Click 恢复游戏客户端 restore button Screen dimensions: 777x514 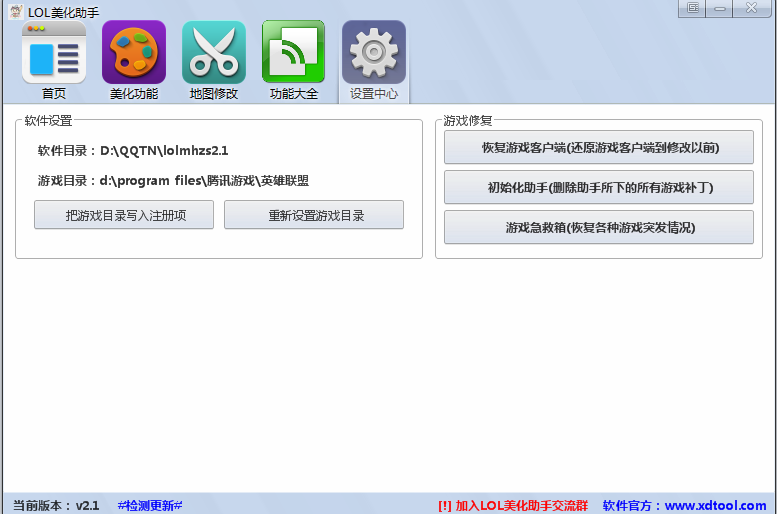[599, 147]
